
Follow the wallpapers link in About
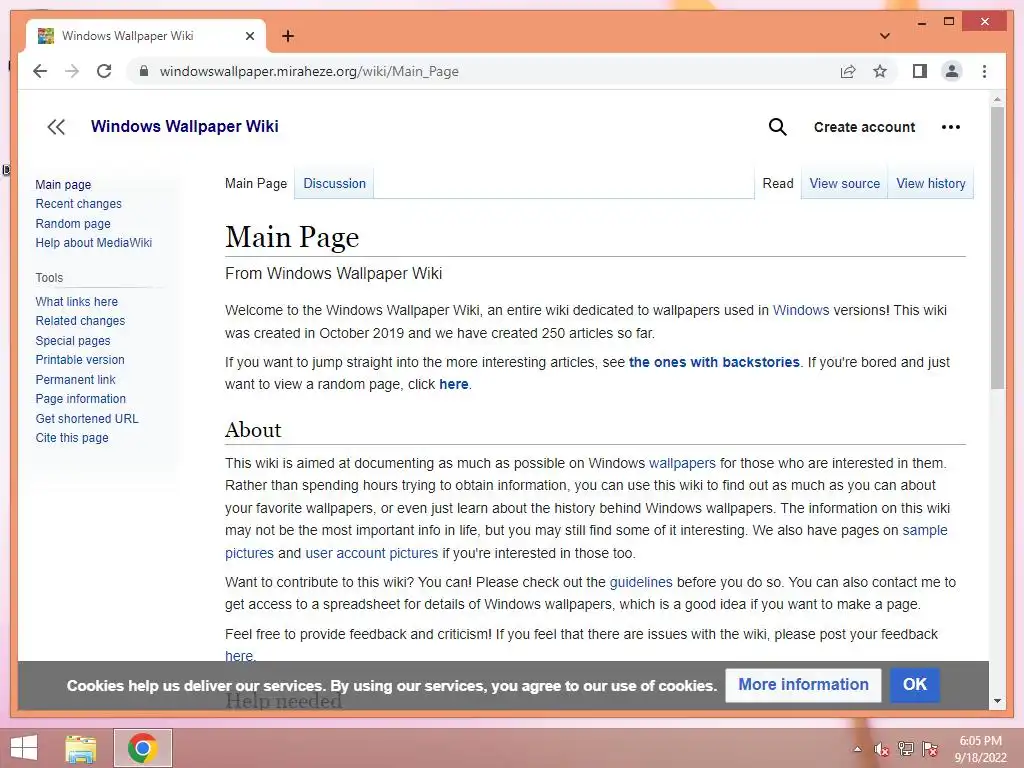click(x=682, y=463)
